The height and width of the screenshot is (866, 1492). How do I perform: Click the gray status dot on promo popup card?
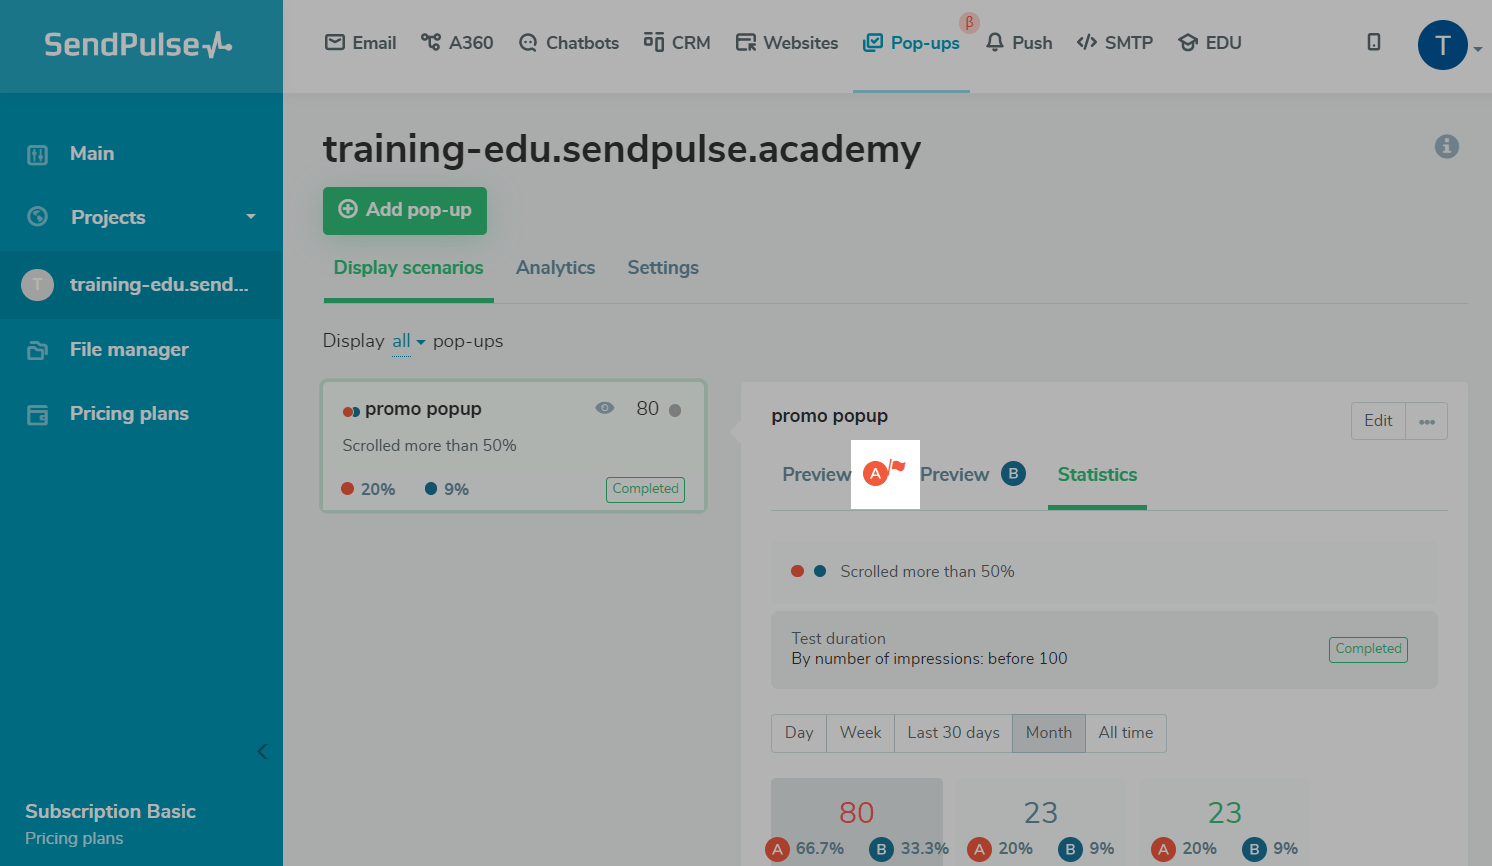(675, 410)
